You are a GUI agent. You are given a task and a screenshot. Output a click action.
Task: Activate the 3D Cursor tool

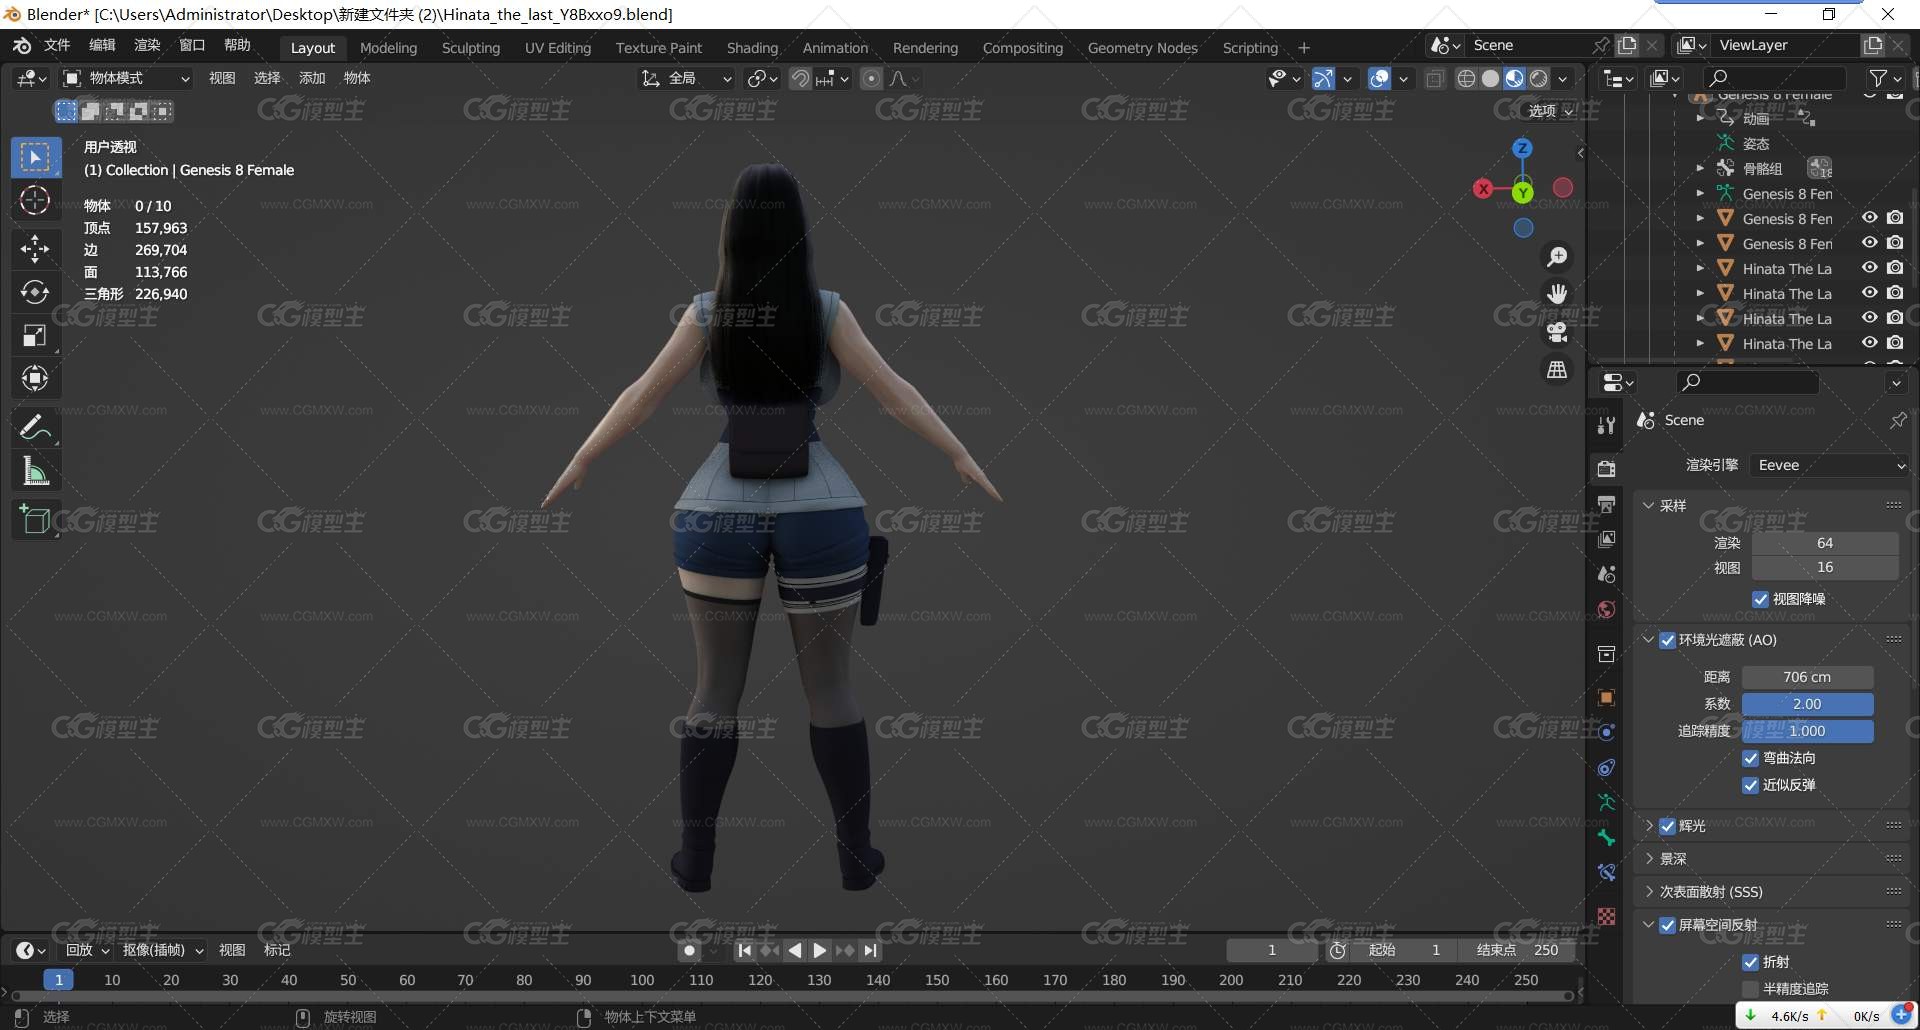pyautogui.click(x=35, y=201)
